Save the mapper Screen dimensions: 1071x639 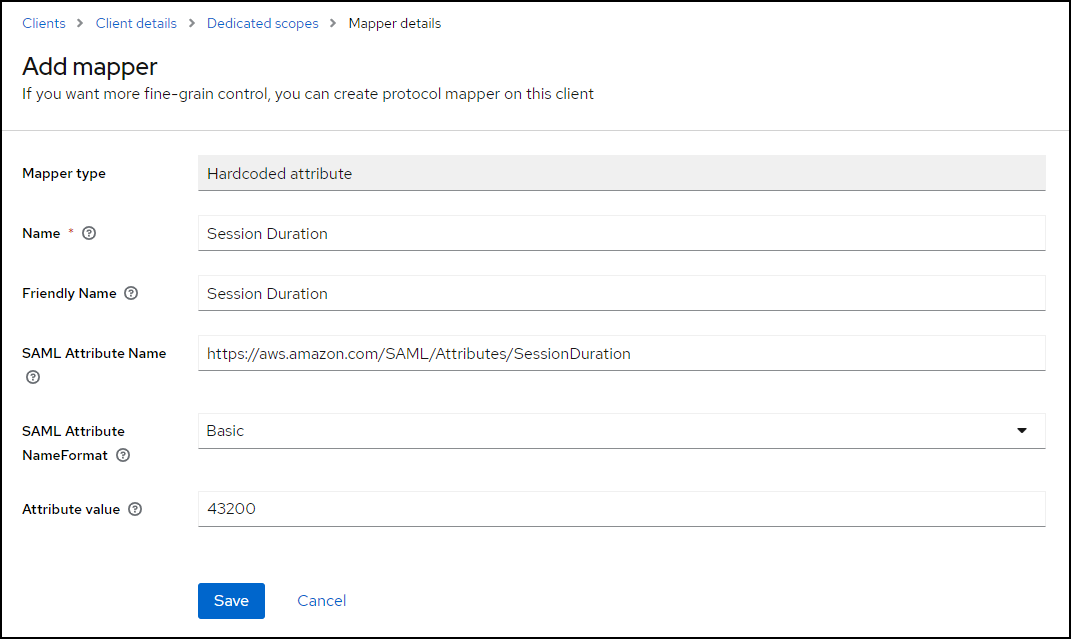click(231, 601)
